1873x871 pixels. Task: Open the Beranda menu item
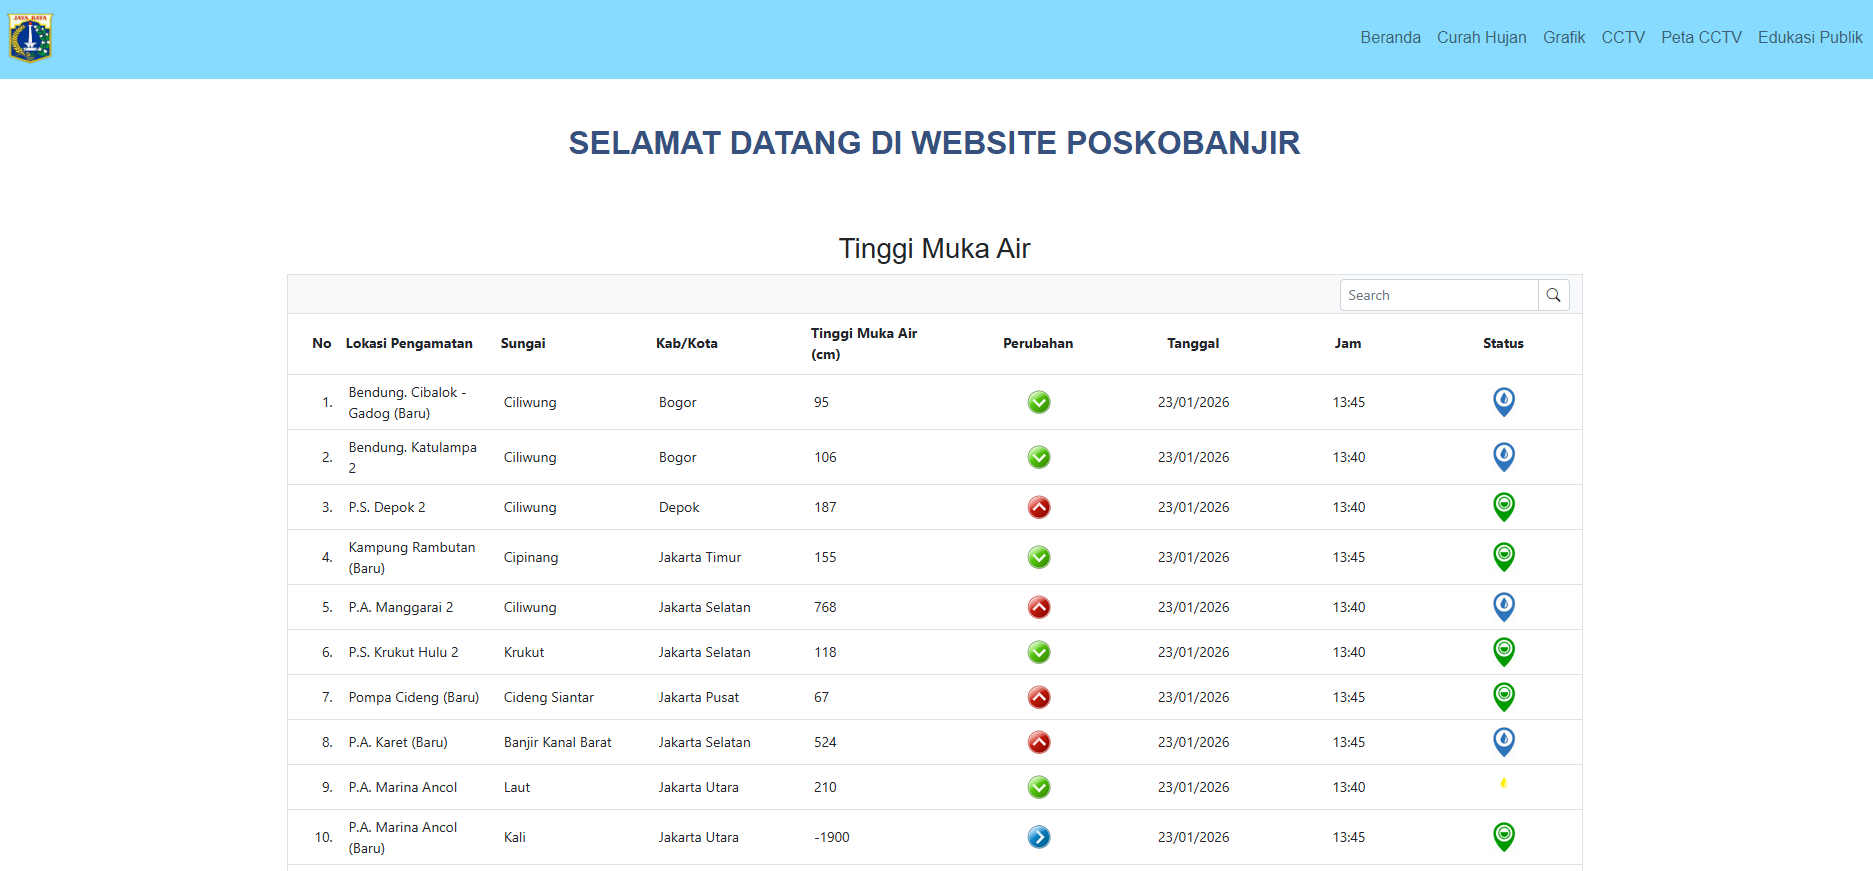[1390, 38]
